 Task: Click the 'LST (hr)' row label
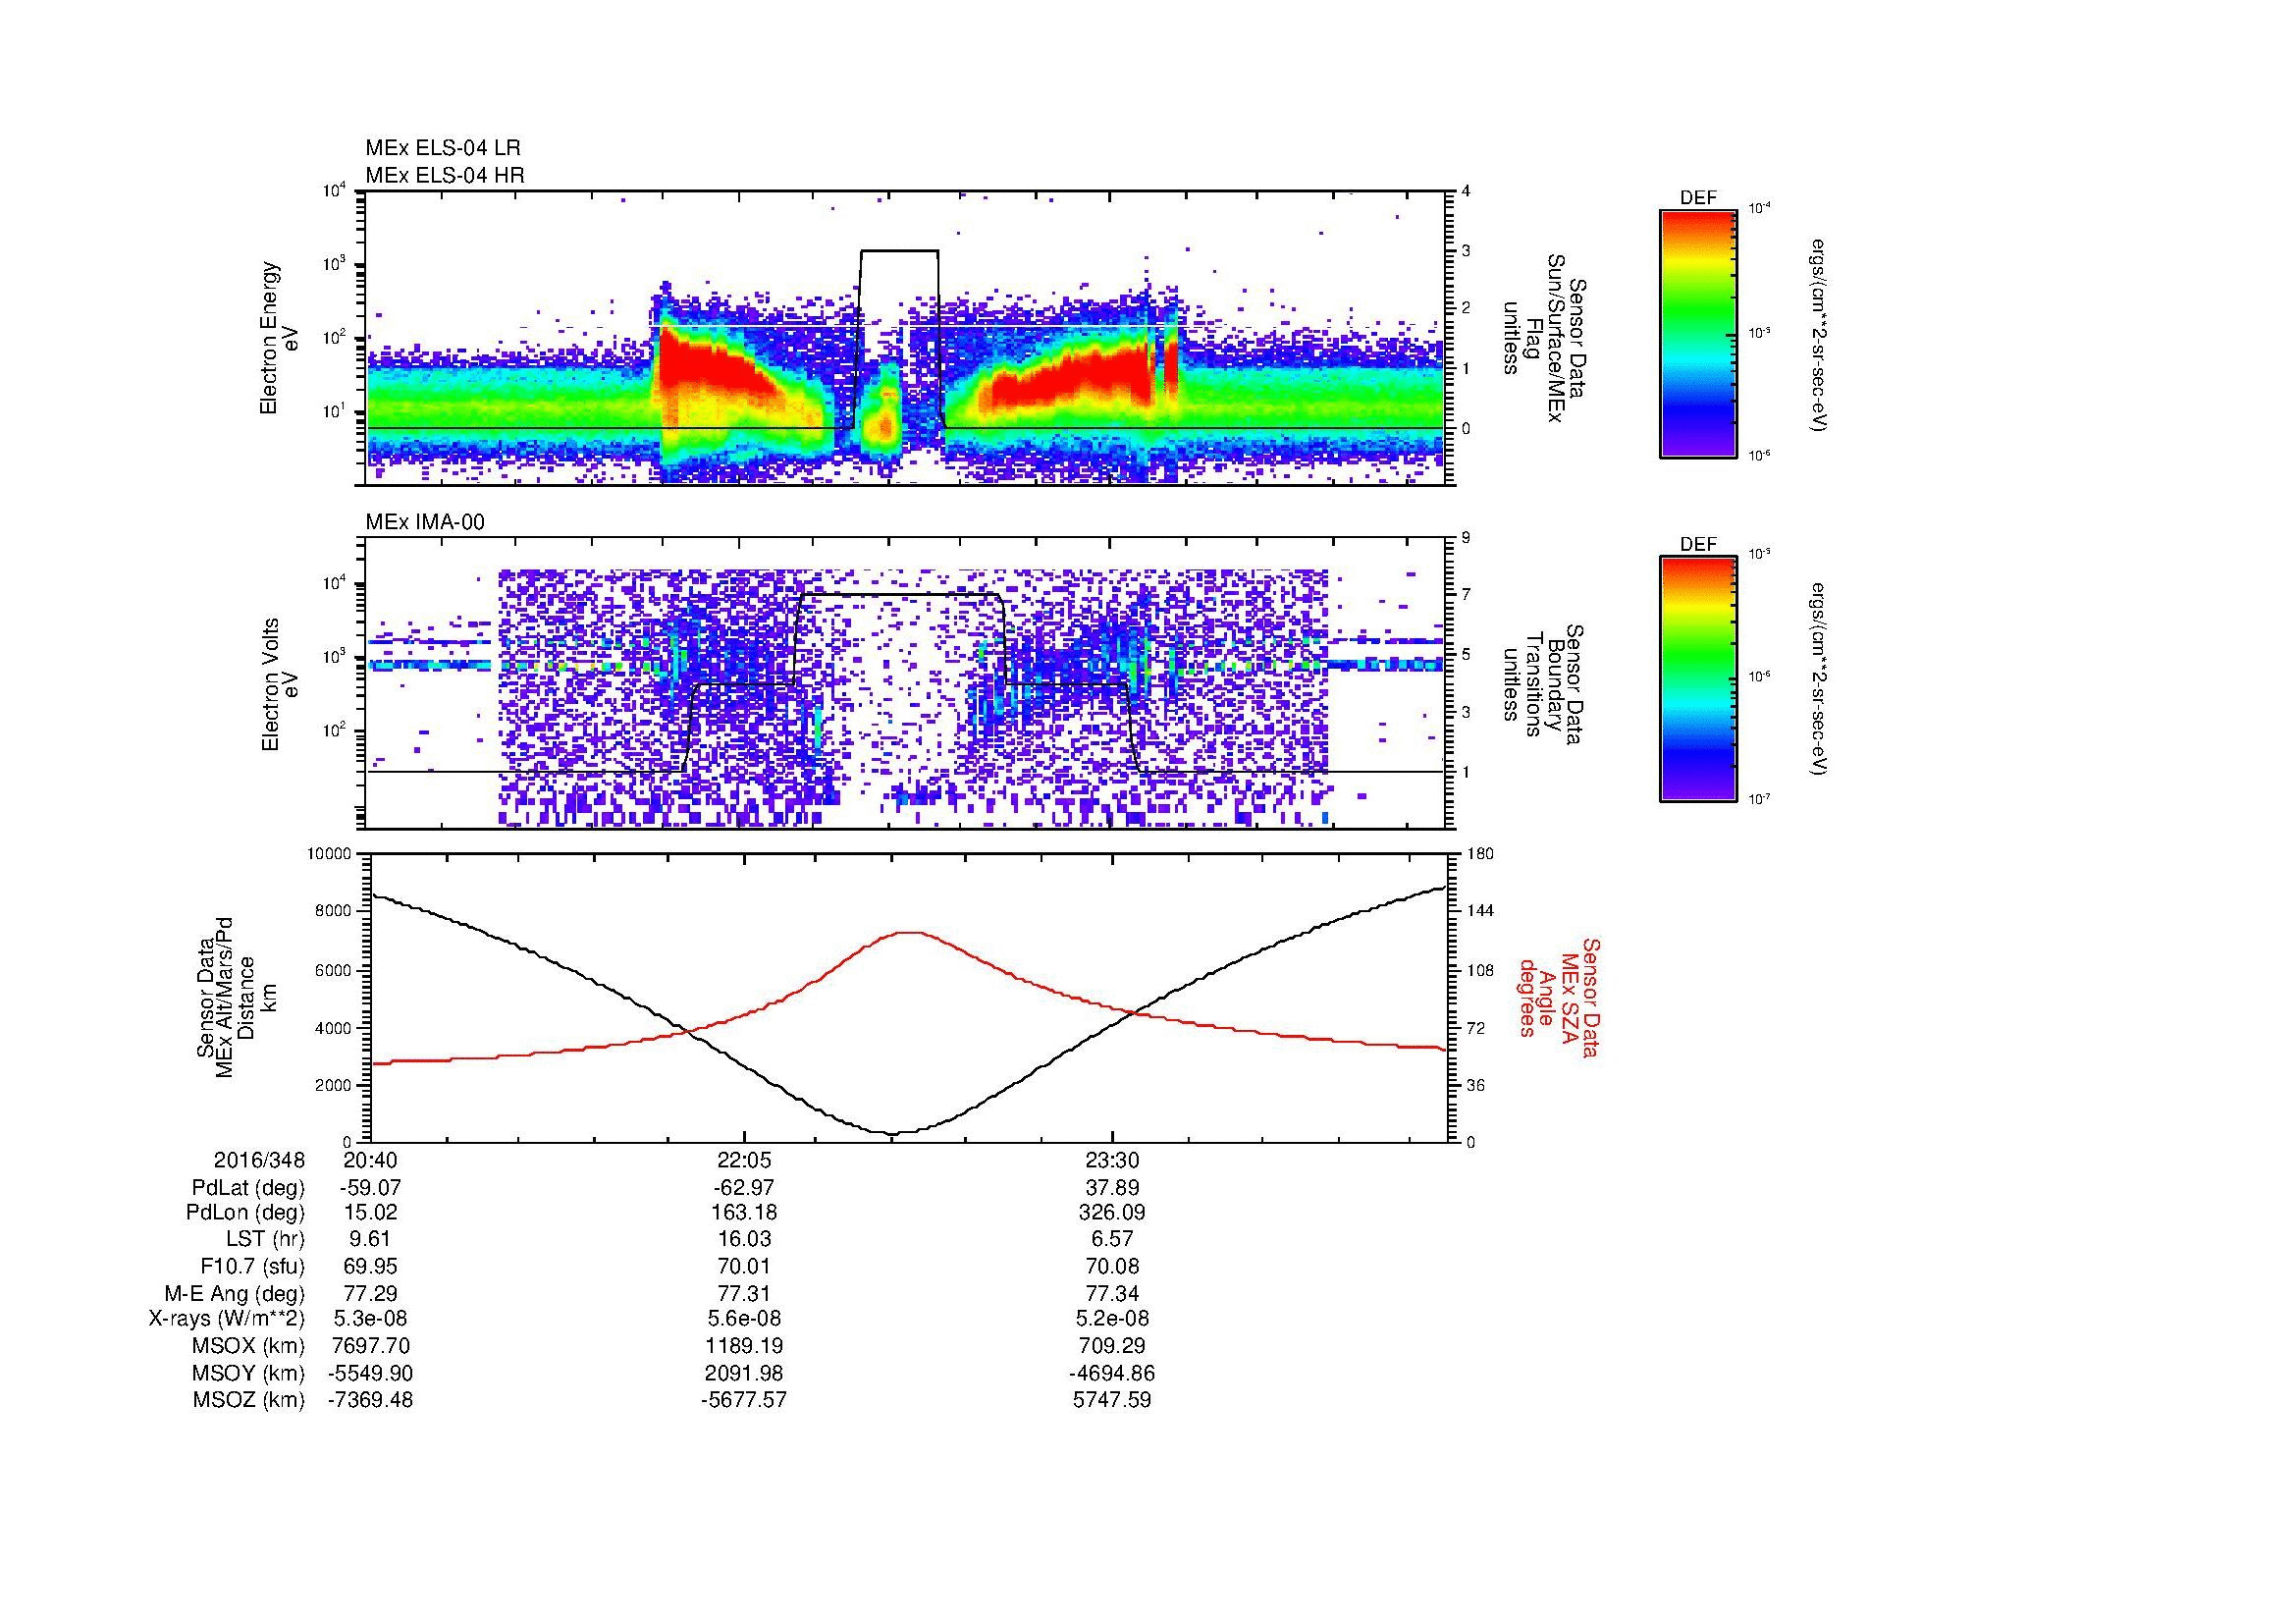click(264, 1240)
